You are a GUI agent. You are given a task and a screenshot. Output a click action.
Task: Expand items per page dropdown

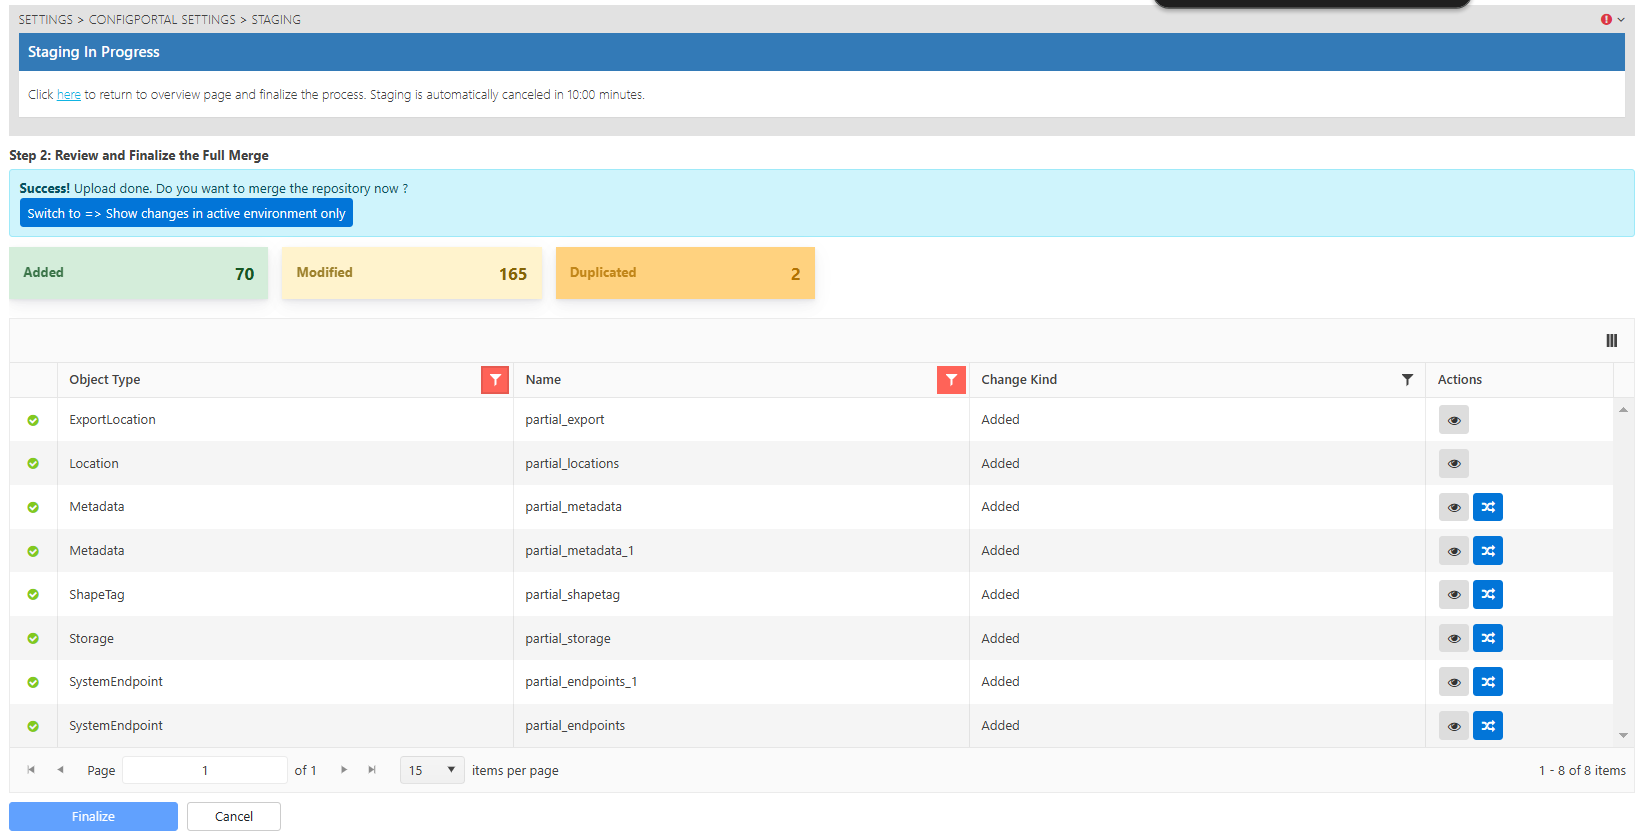432,770
